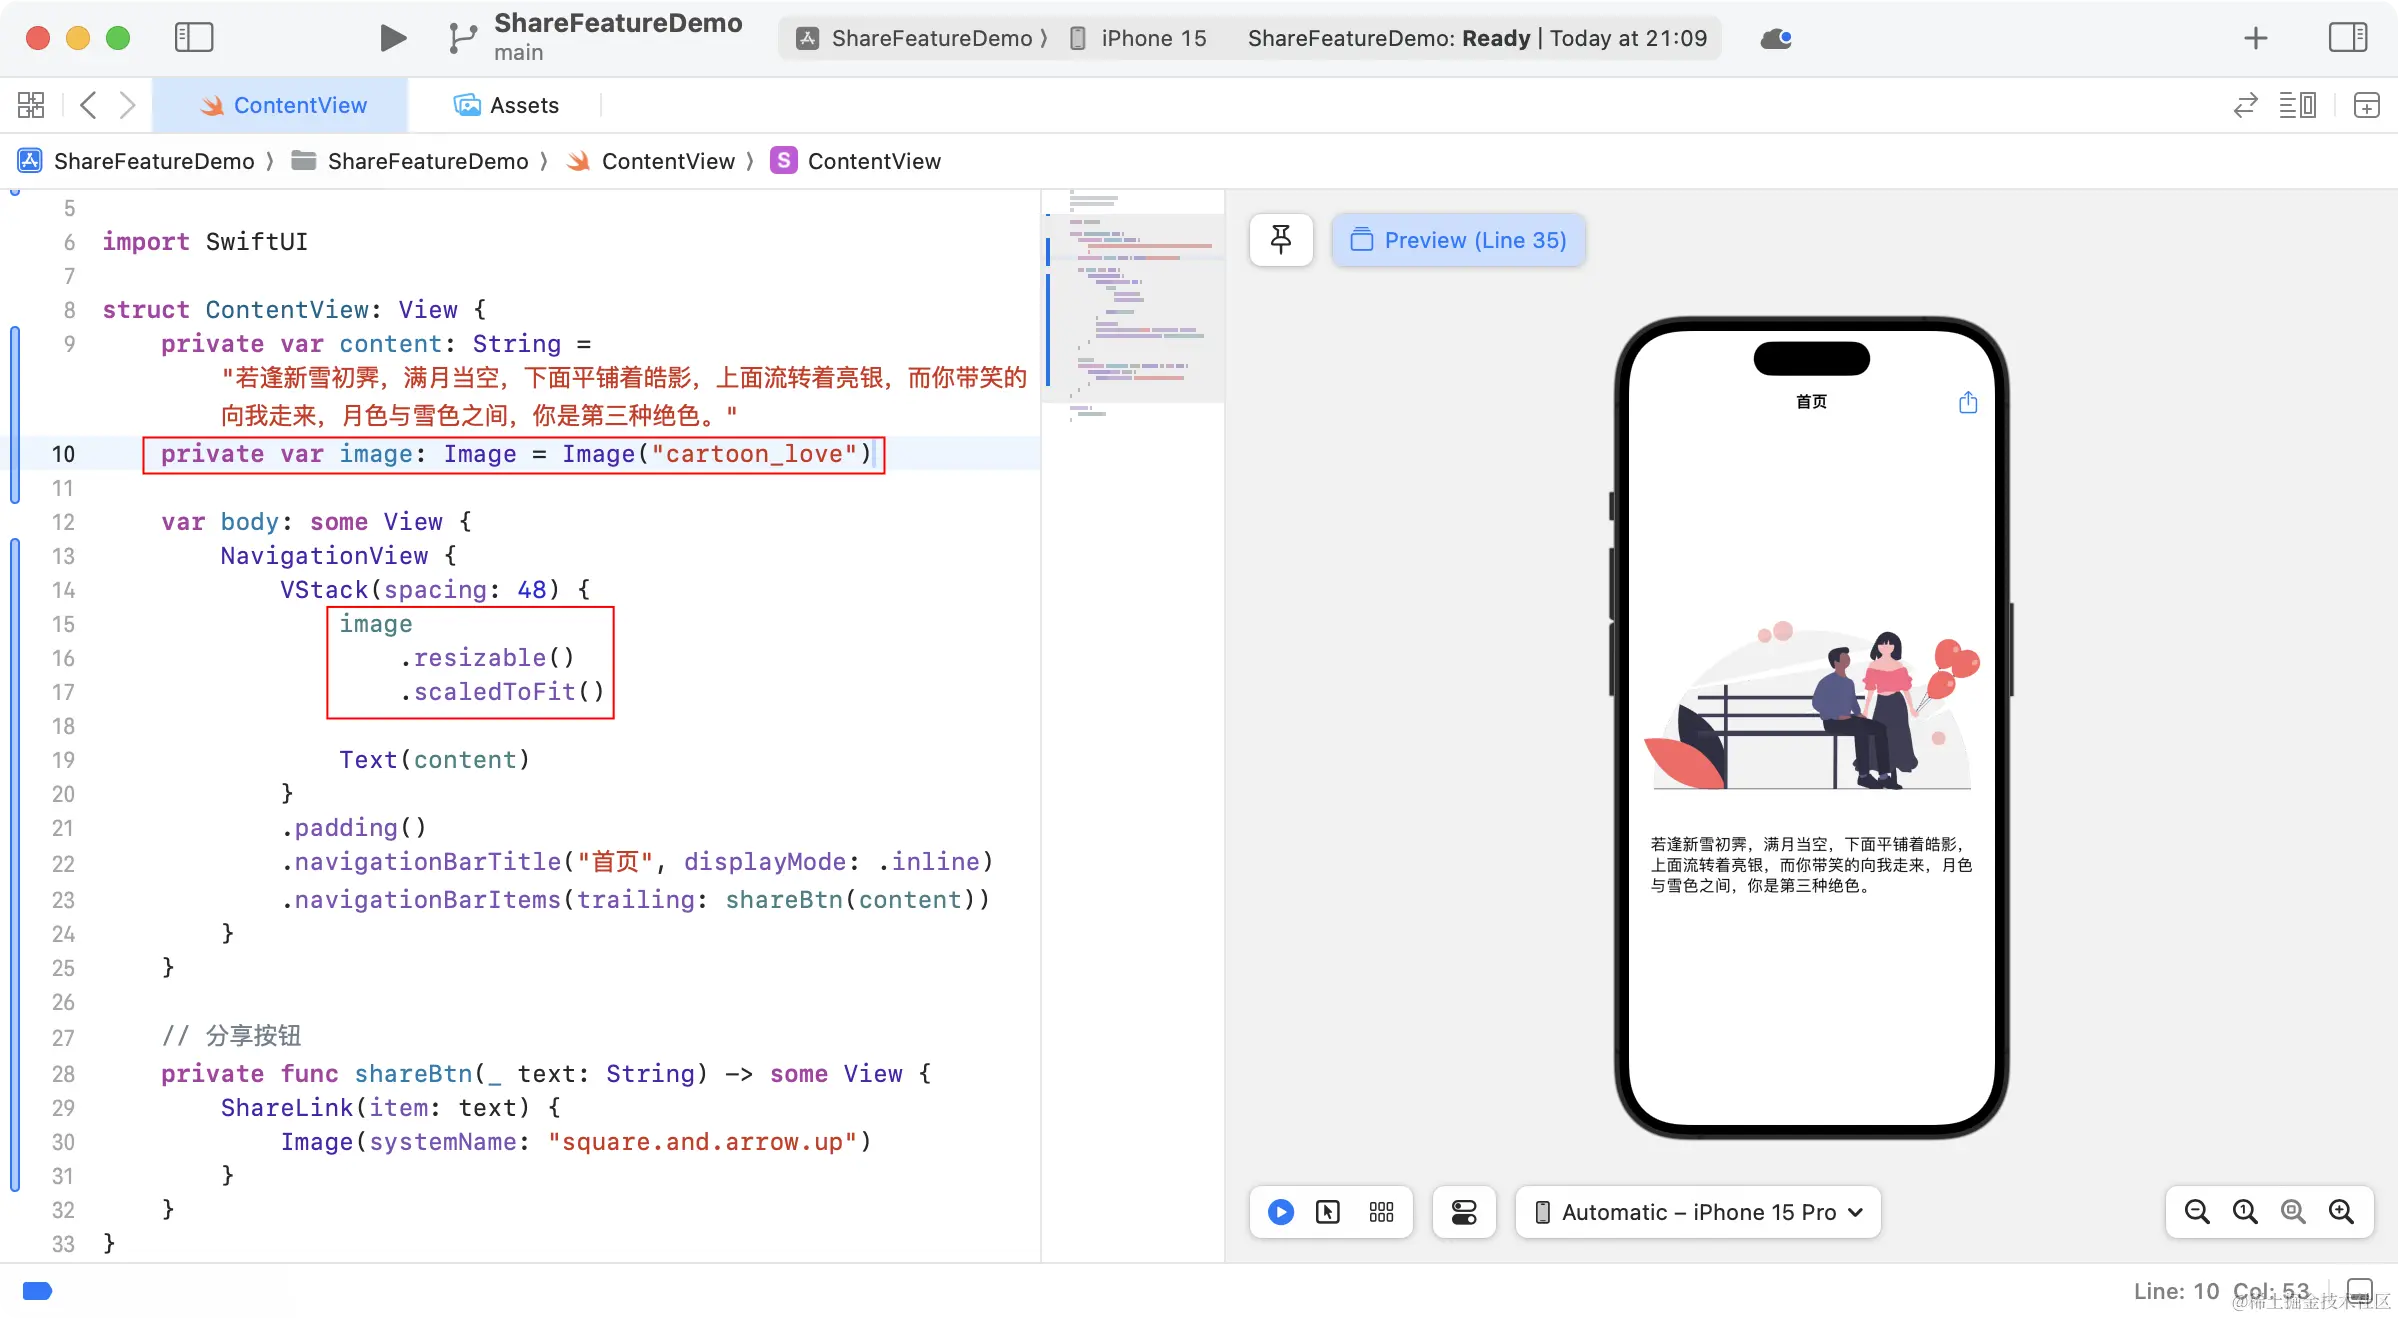This screenshot has width=2398, height=1318.
Task: Toggle the left navigator sidebar
Action: pos(194,38)
